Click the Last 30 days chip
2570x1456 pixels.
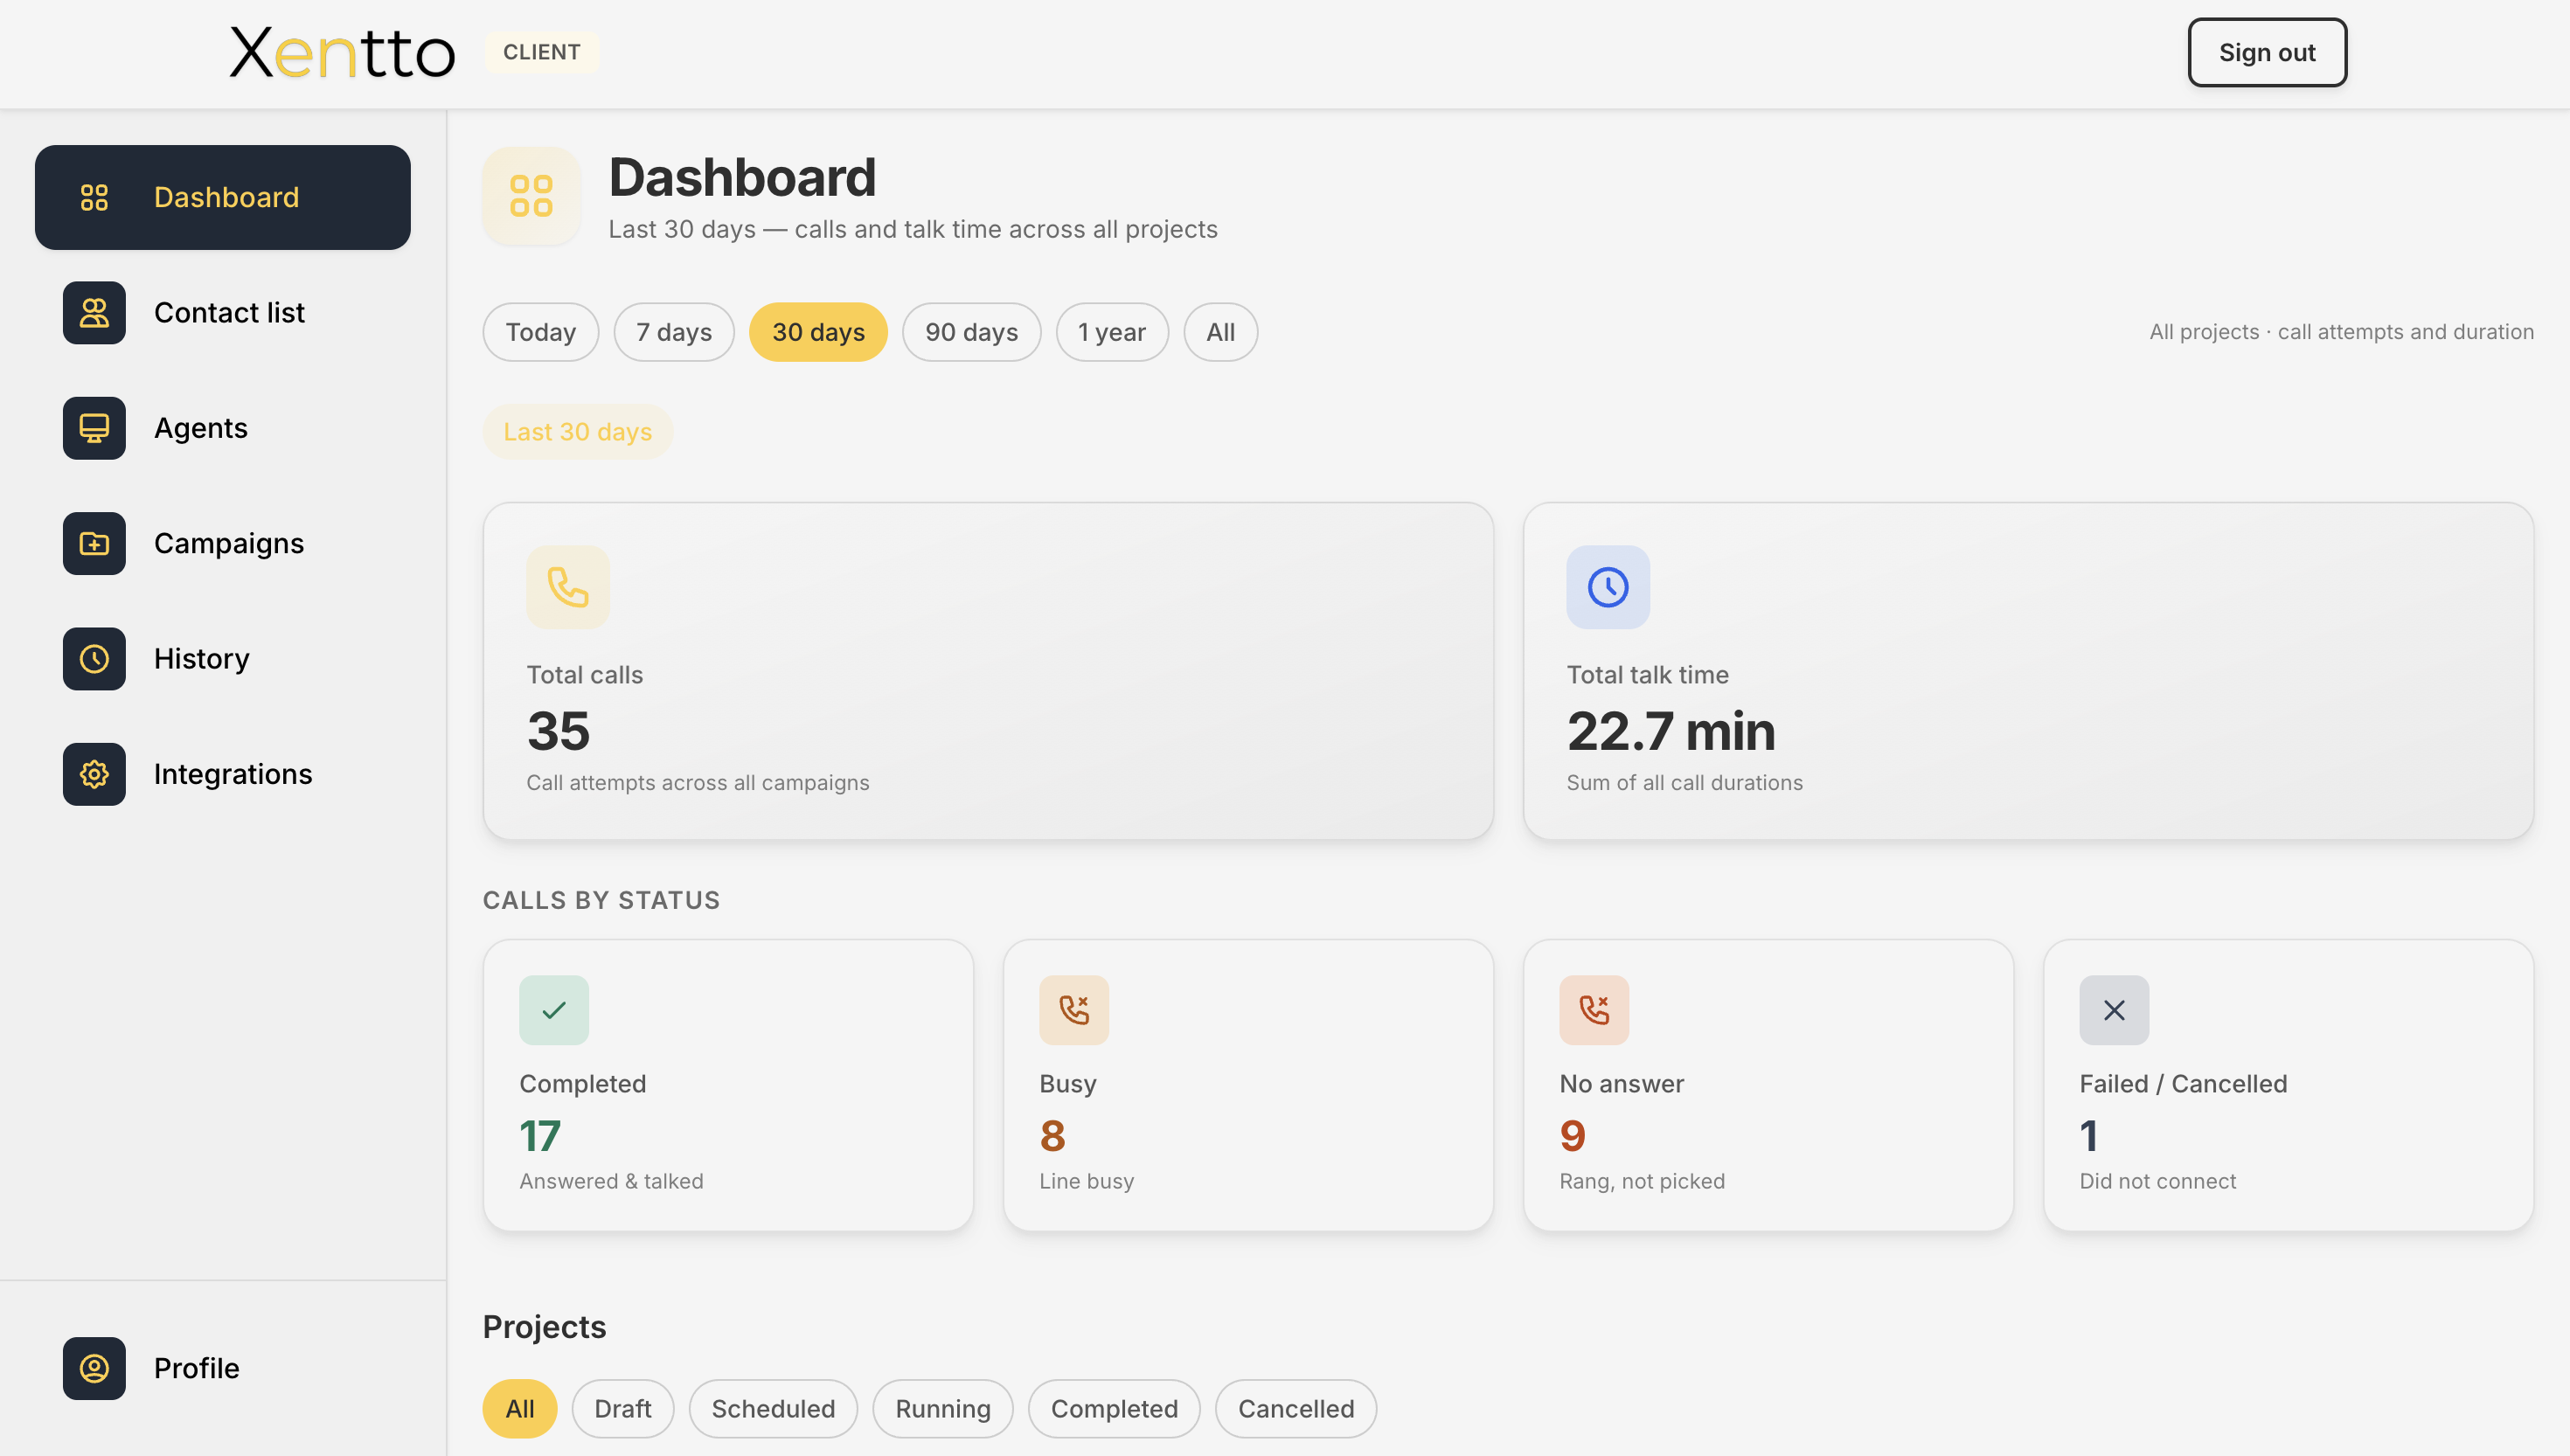[x=578, y=432]
